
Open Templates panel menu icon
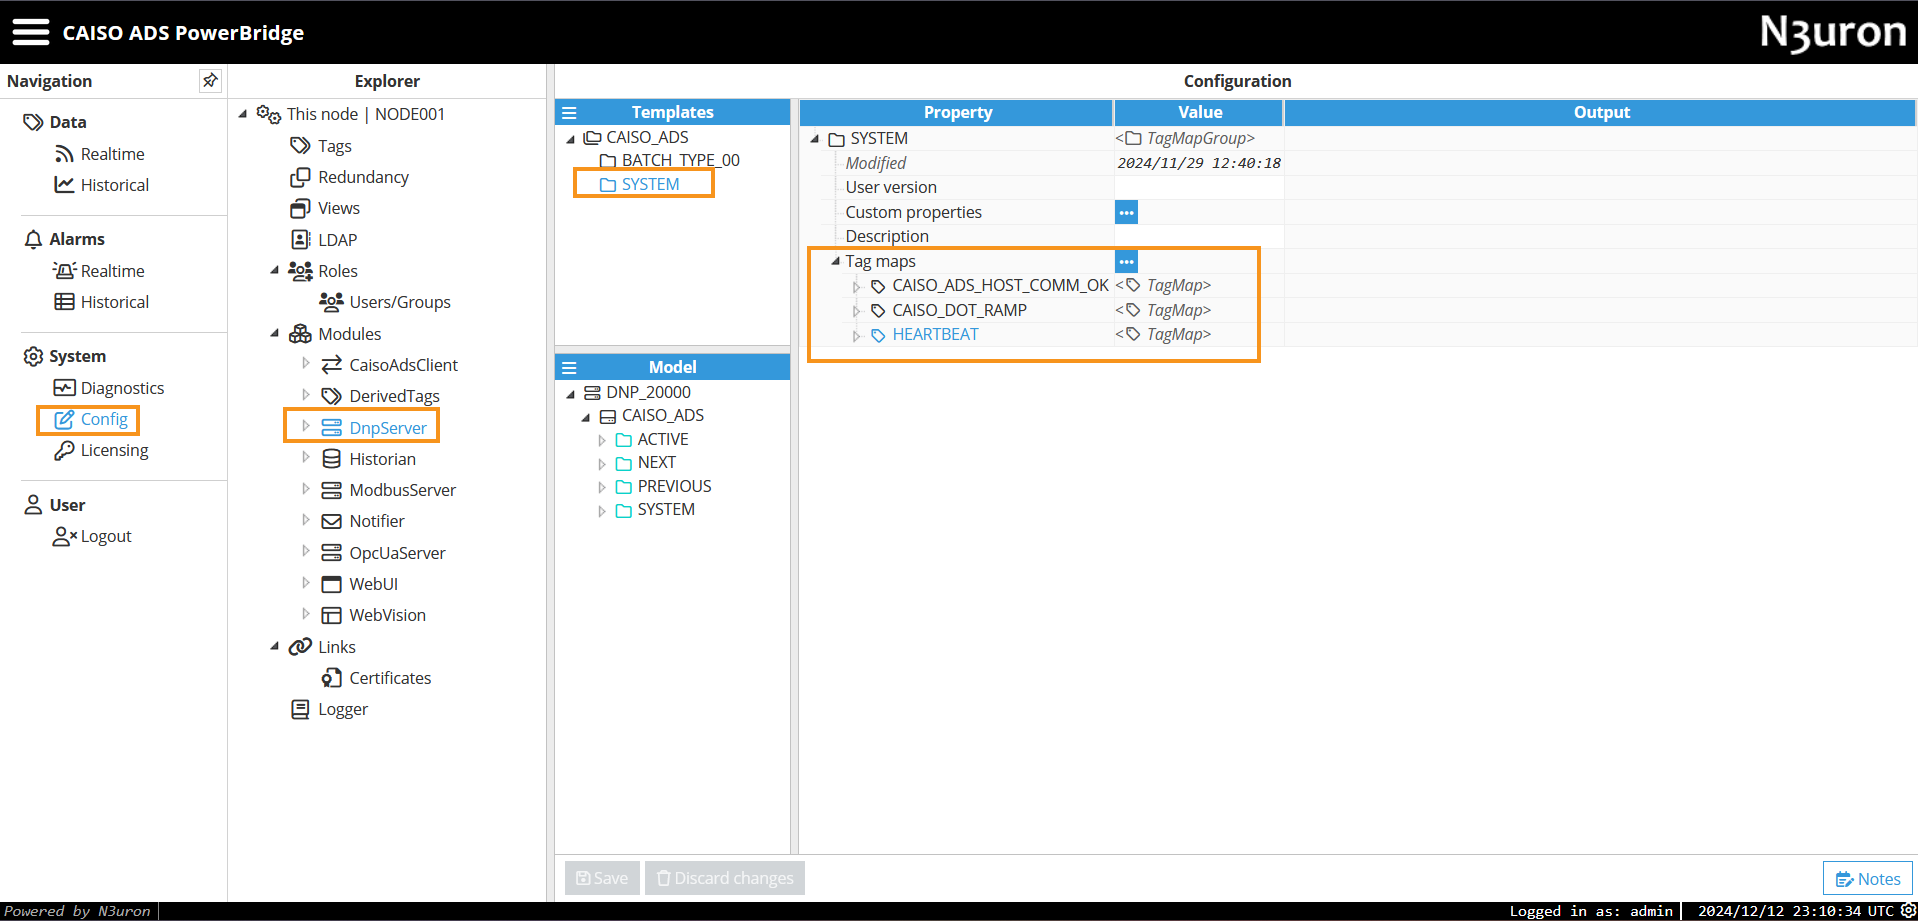569,113
